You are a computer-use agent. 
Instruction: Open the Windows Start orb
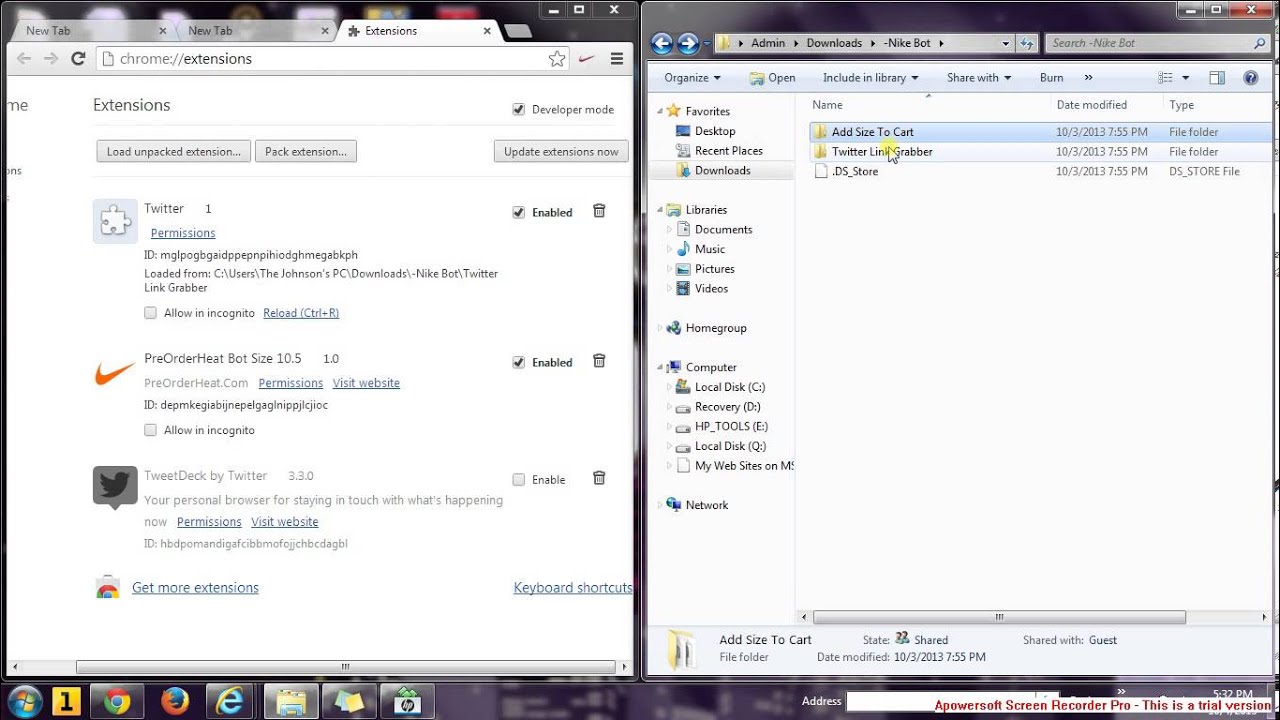(23, 701)
